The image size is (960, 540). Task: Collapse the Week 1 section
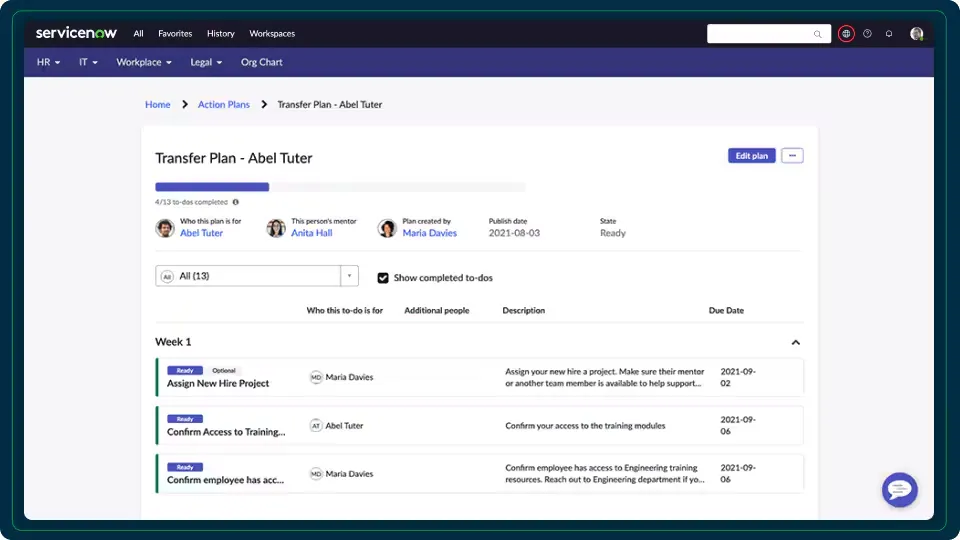(x=796, y=342)
